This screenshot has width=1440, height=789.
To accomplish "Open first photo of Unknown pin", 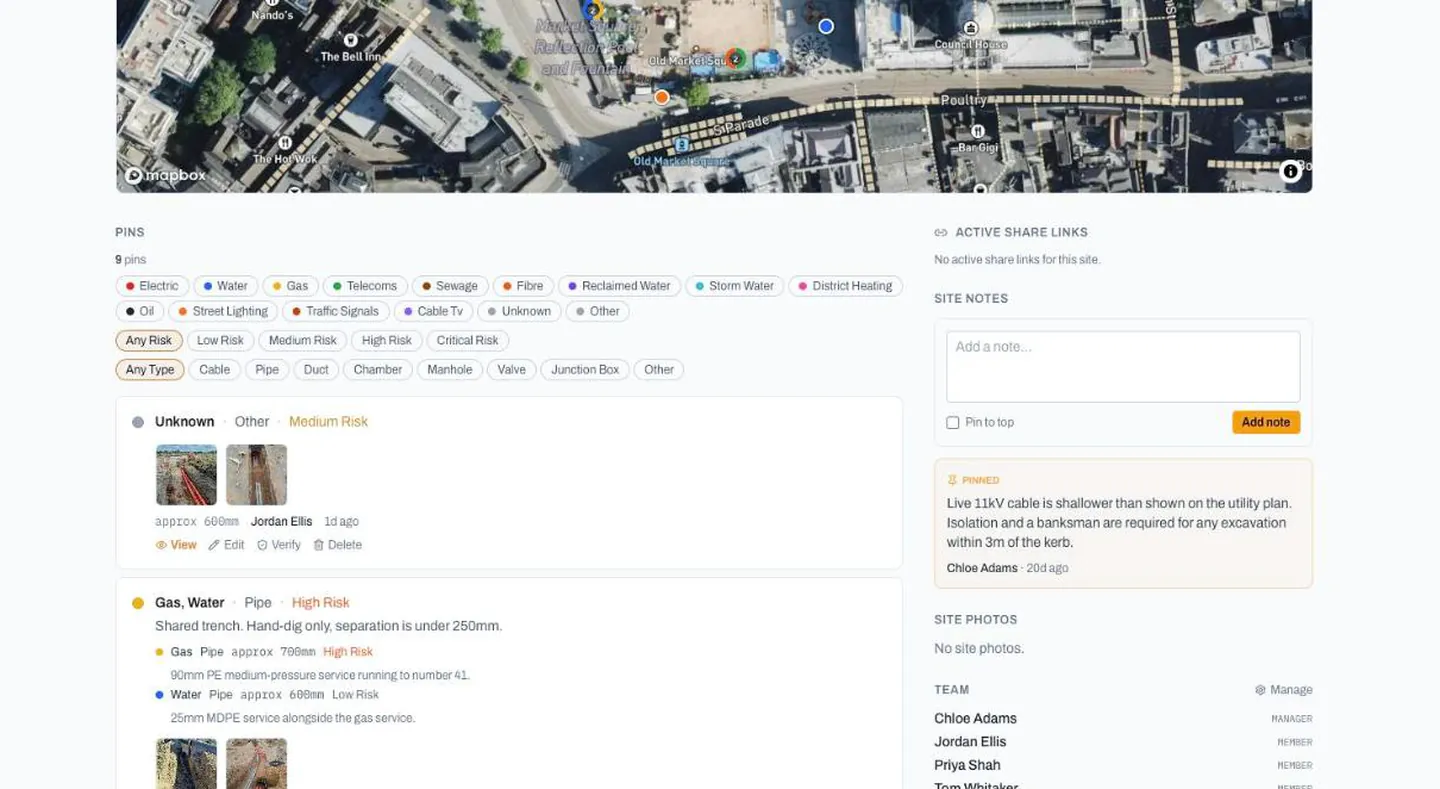I will pos(186,475).
